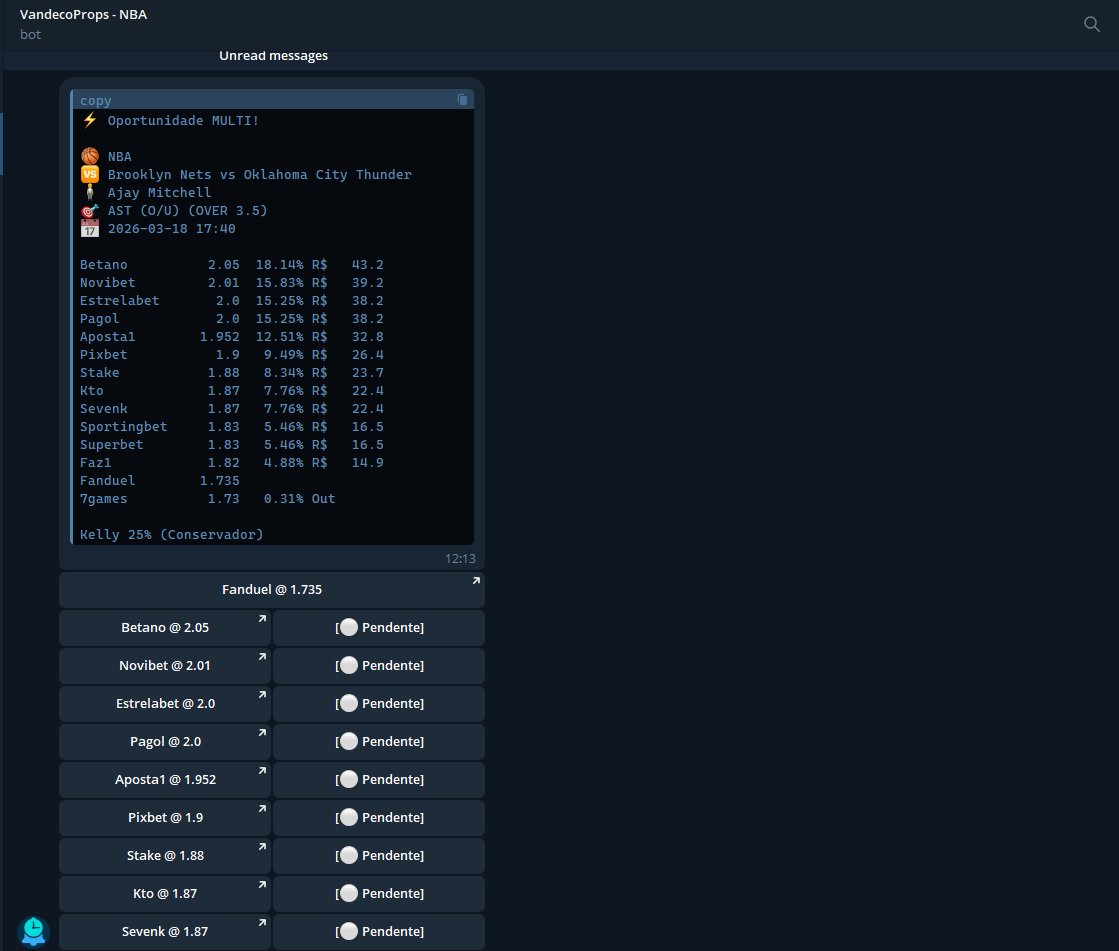This screenshot has height=951, width=1119.
Task: Click the "AST (O/U) (OVER 3.5)" line
Action: pyautogui.click(x=187, y=210)
